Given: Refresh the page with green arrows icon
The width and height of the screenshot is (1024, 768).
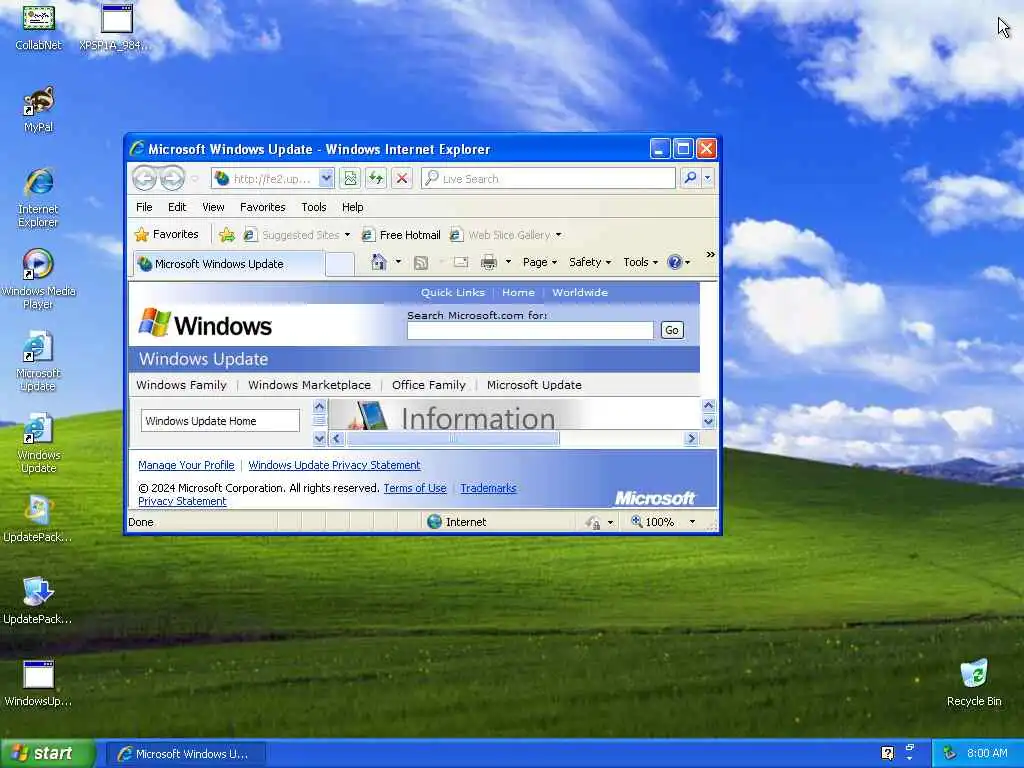Looking at the screenshot, I should 376,178.
